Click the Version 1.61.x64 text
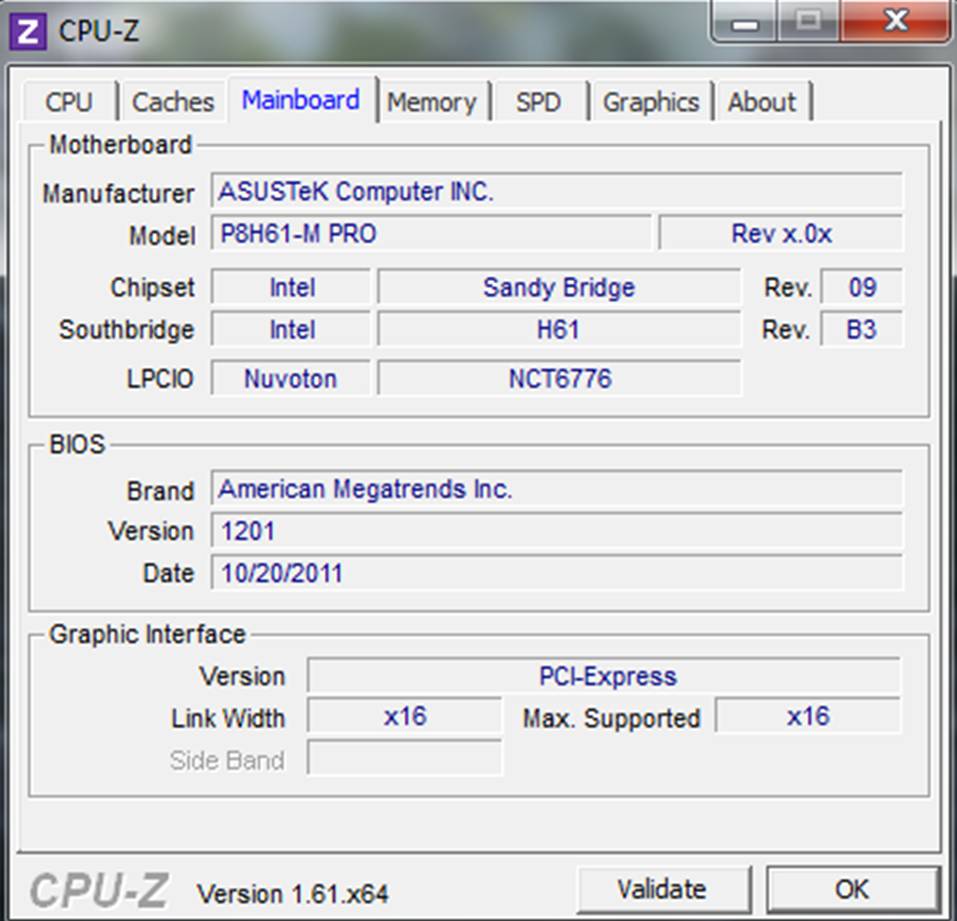This screenshot has width=957, height=921. click(293, 894)
